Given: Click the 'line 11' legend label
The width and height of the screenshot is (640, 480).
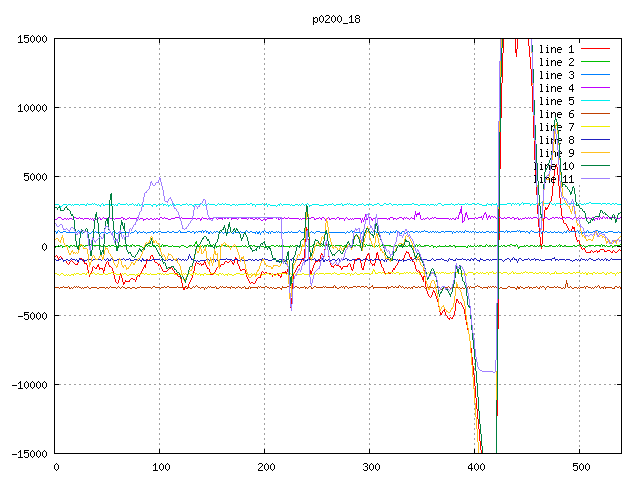Looking at the screenshot, I should (553, 179).
